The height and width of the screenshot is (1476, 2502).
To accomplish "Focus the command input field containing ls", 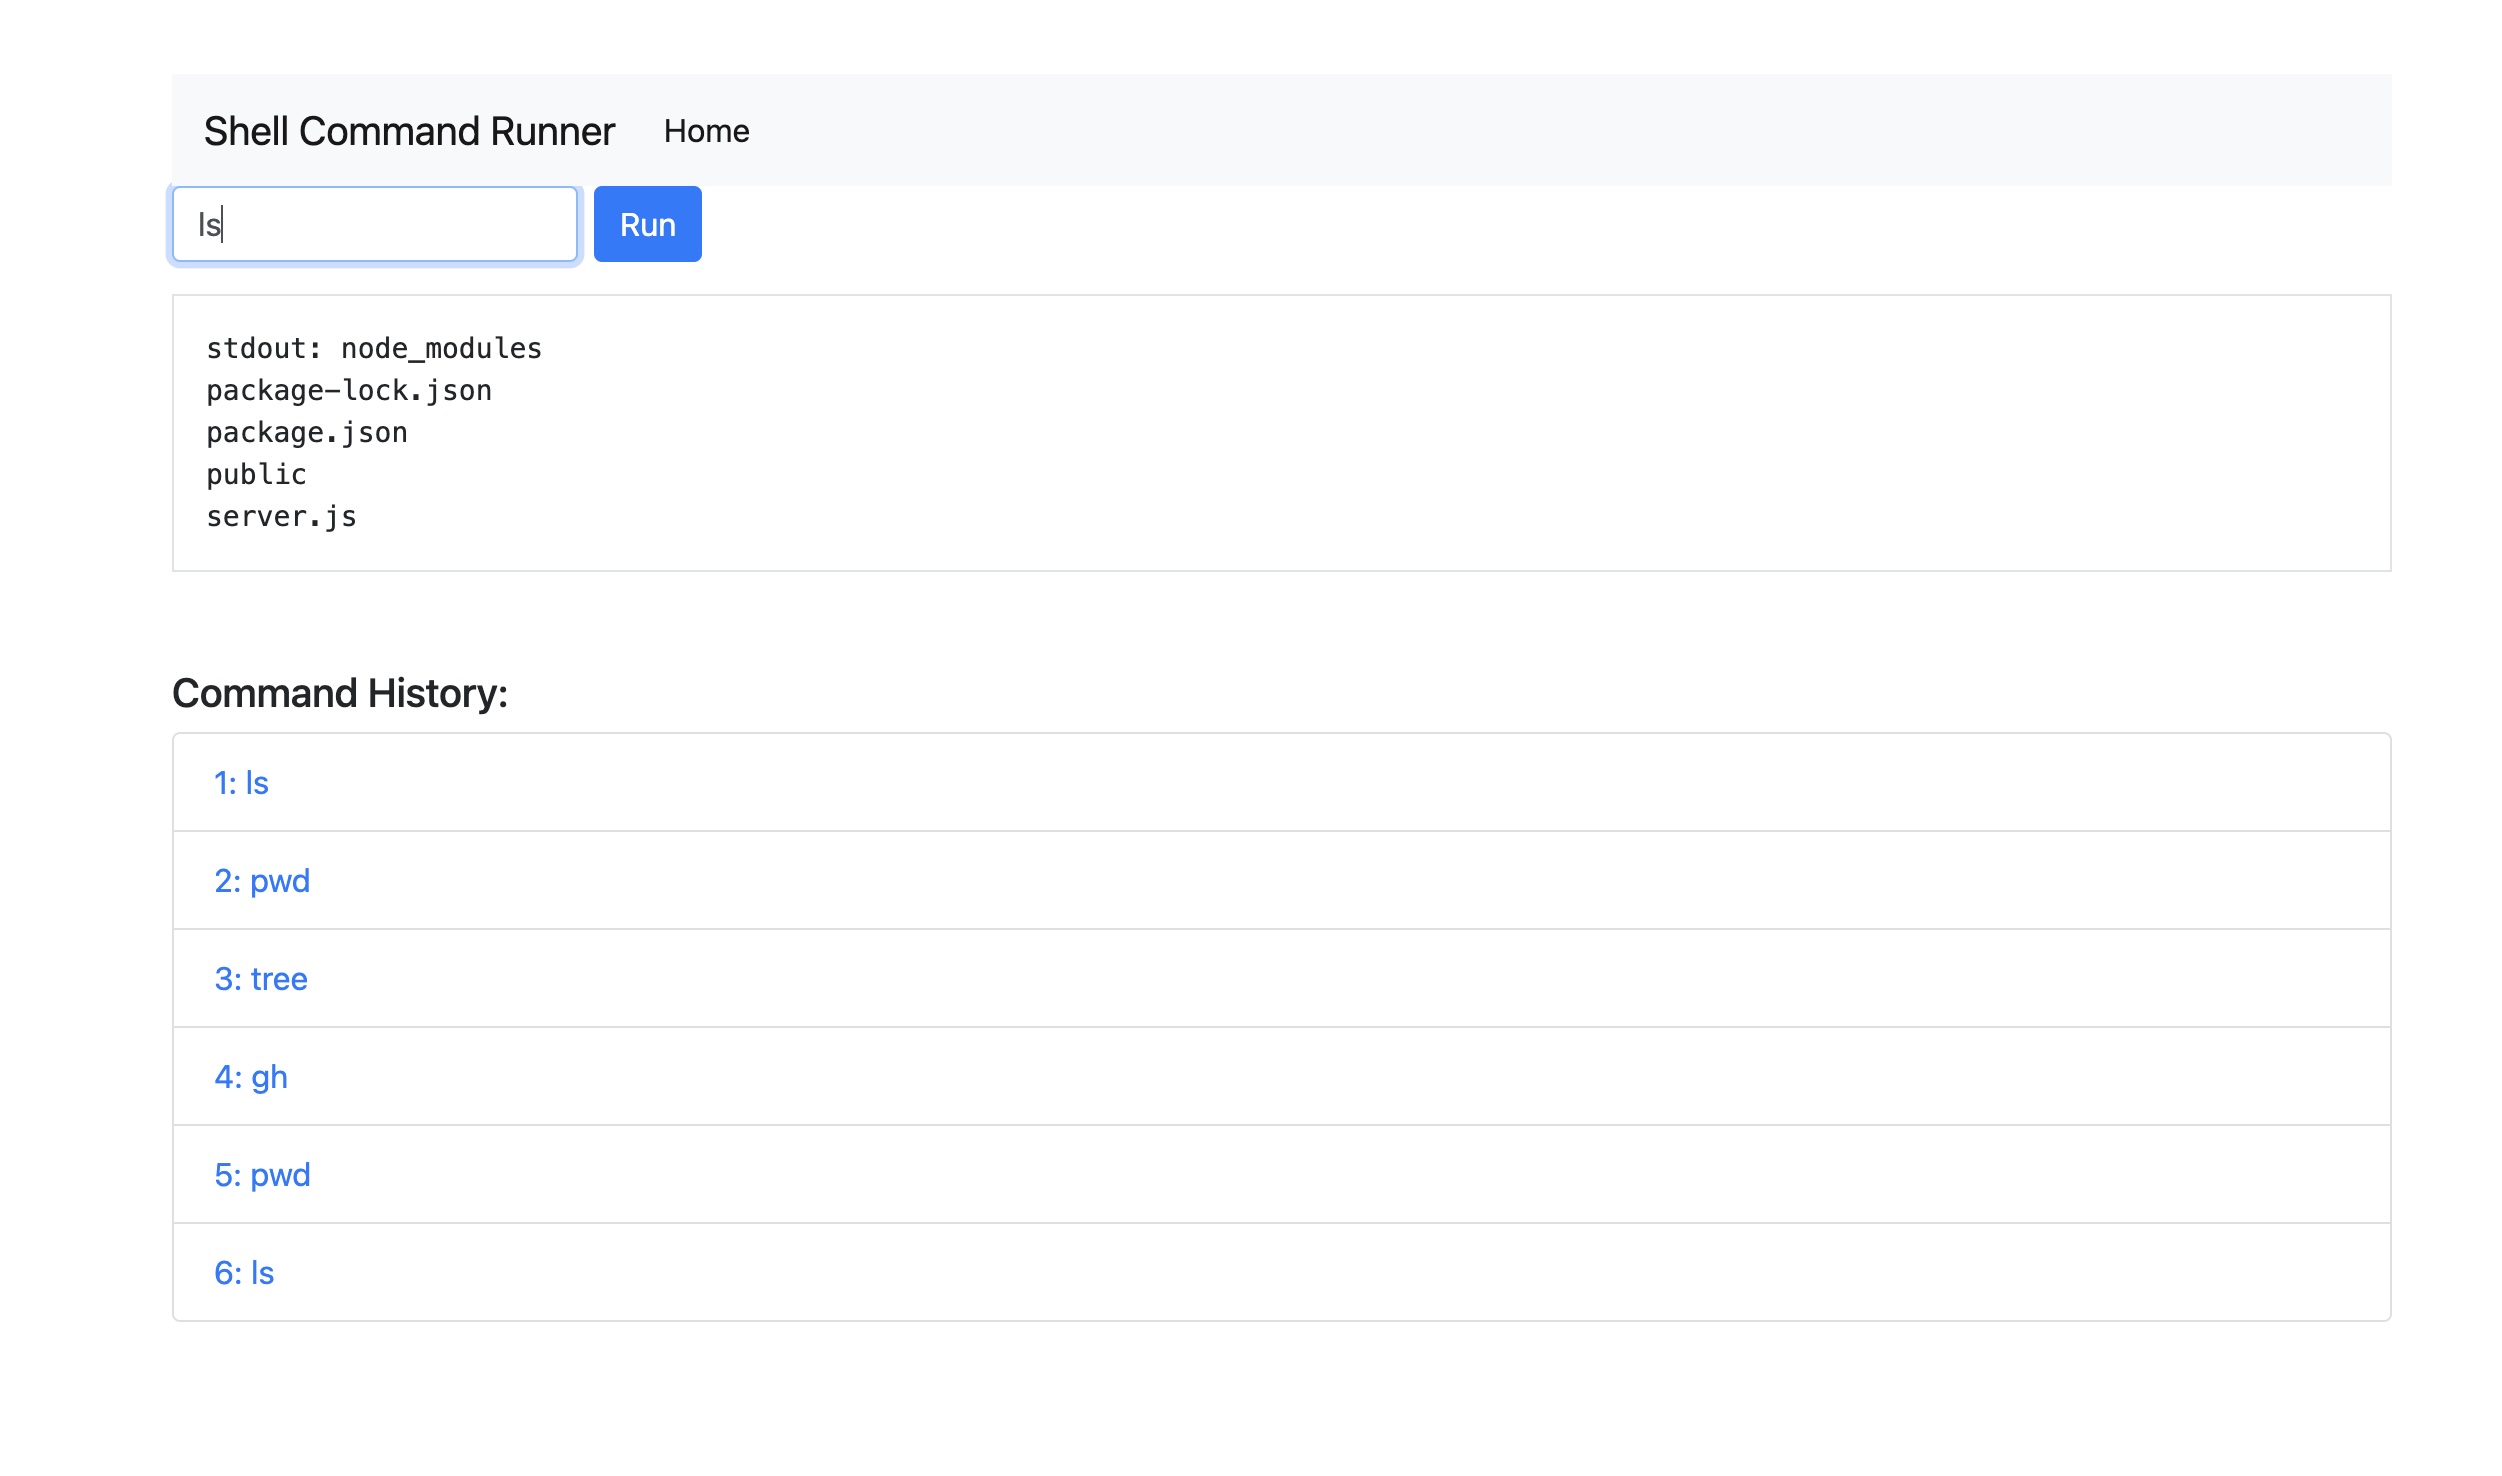I will point(375,224).
